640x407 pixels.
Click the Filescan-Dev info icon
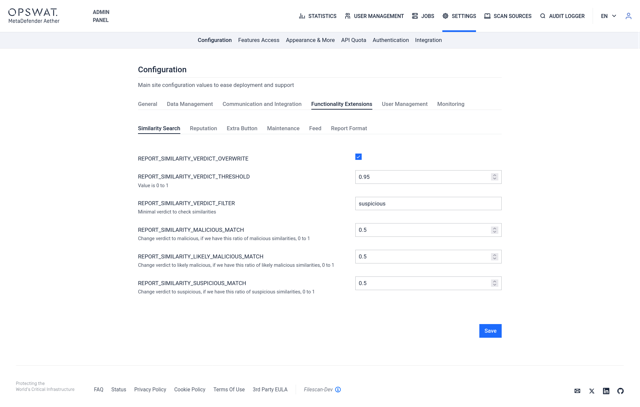click(338, 390)
